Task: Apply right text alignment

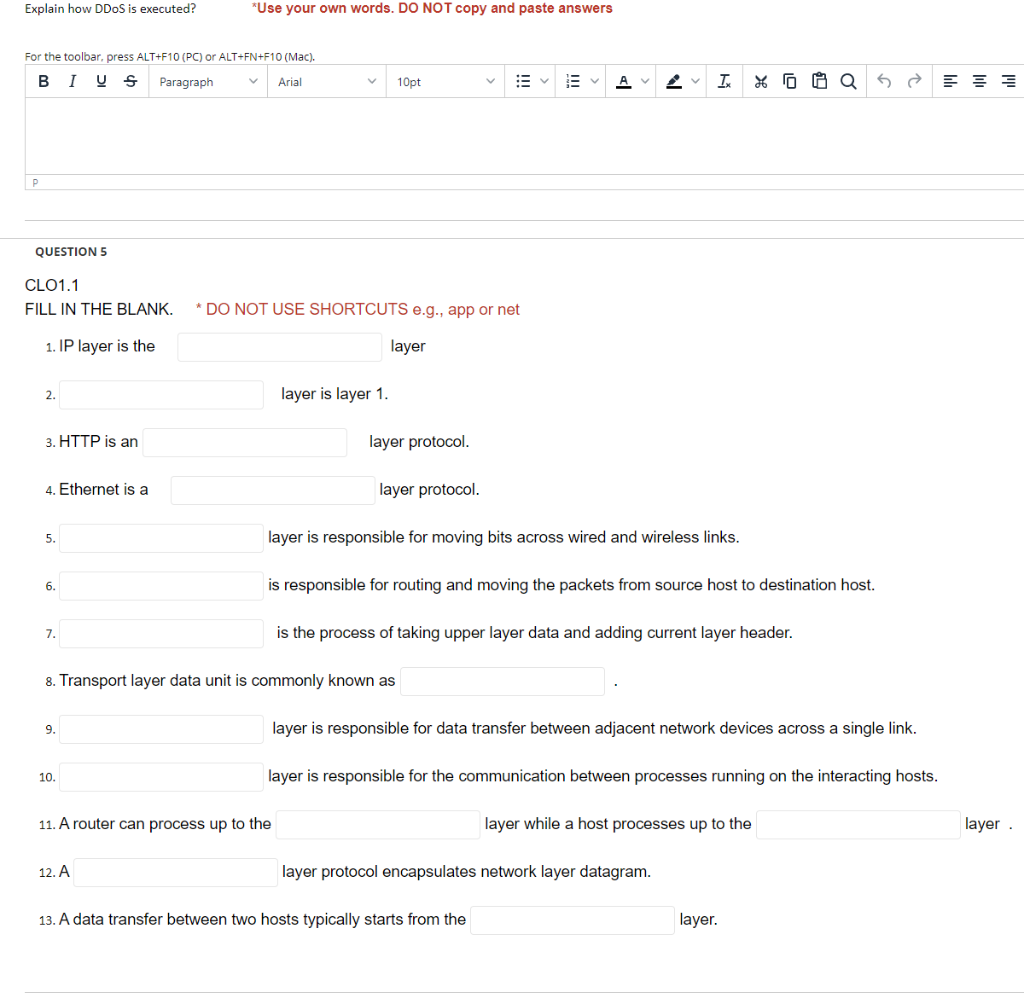Action: (x=1007, y=81)
